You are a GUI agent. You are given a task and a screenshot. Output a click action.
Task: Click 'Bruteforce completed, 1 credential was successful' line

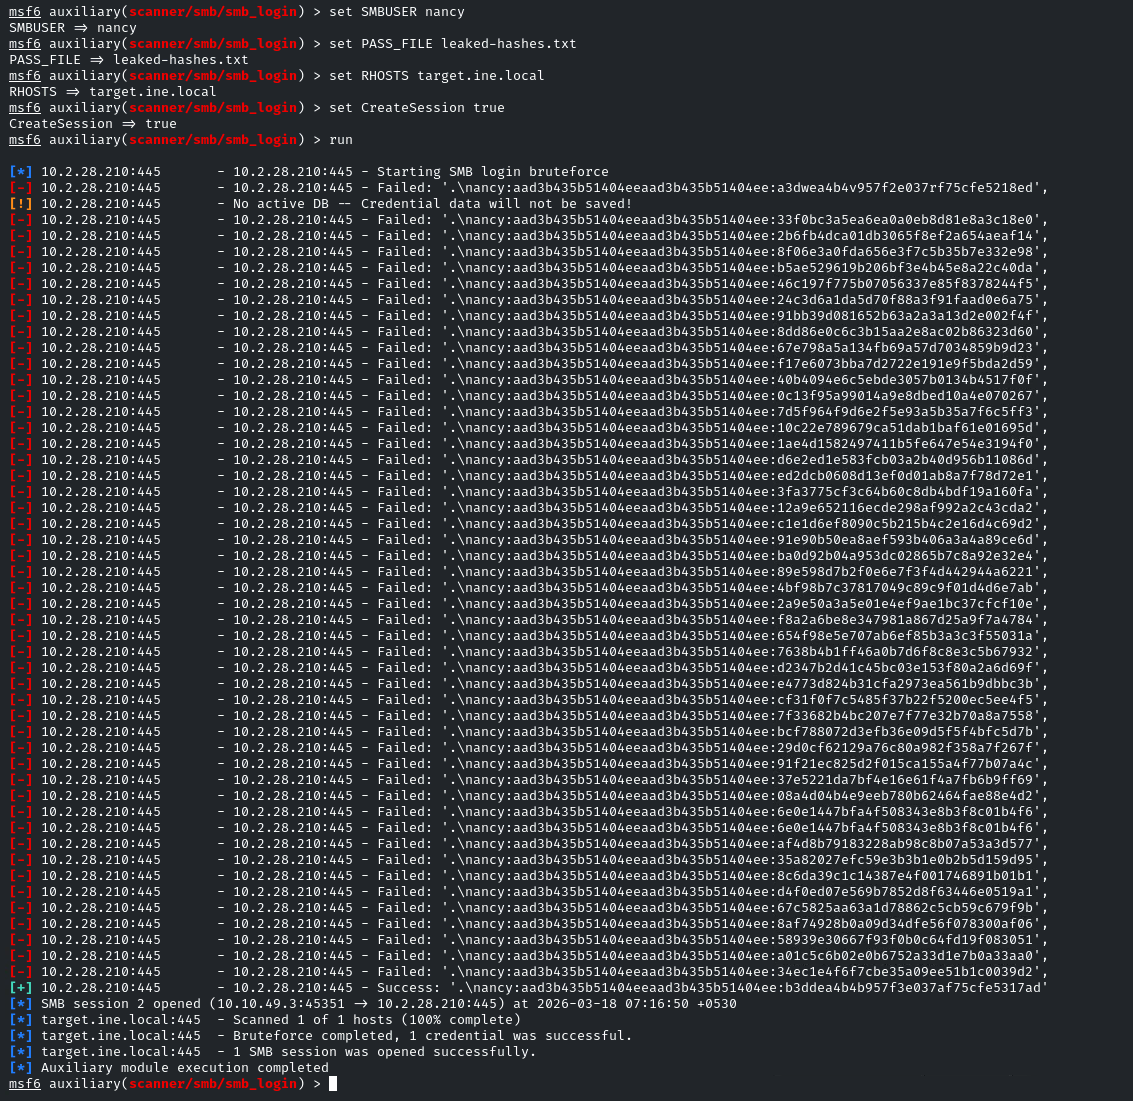click(x=432, y=1035)
